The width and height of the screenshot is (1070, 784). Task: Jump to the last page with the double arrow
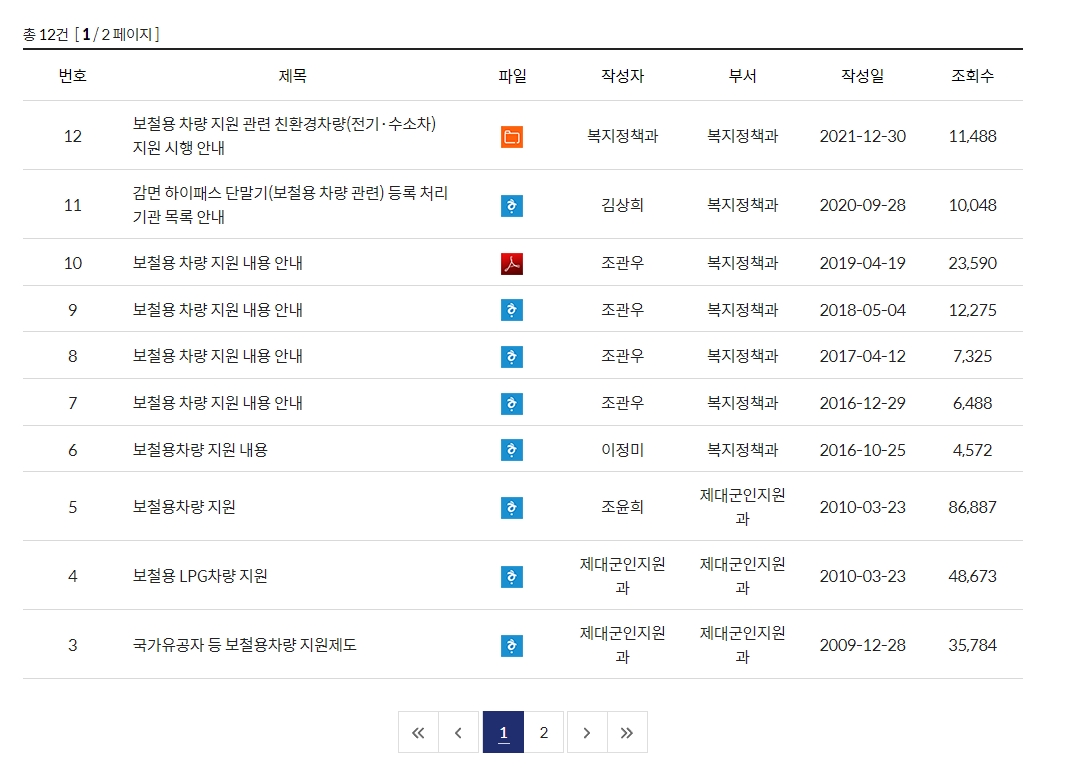click(x=628, y=732)
